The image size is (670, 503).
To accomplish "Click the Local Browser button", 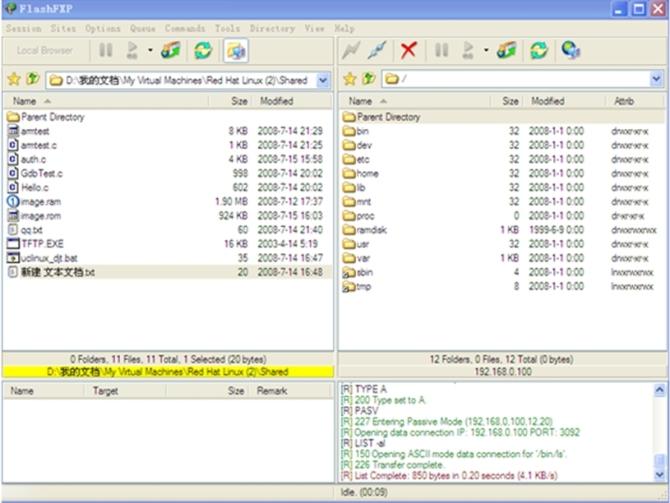I will pyautogui.click(x=45, y=50).
